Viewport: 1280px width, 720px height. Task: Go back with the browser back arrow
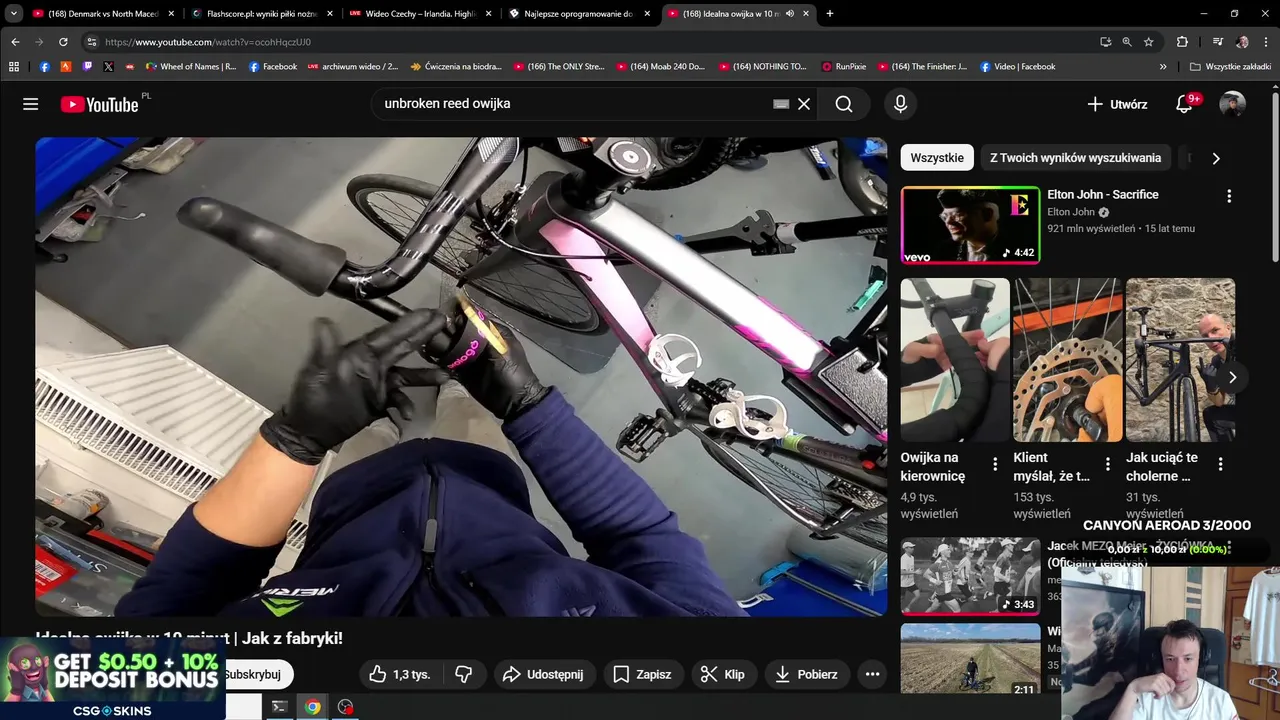pos(15,42)
